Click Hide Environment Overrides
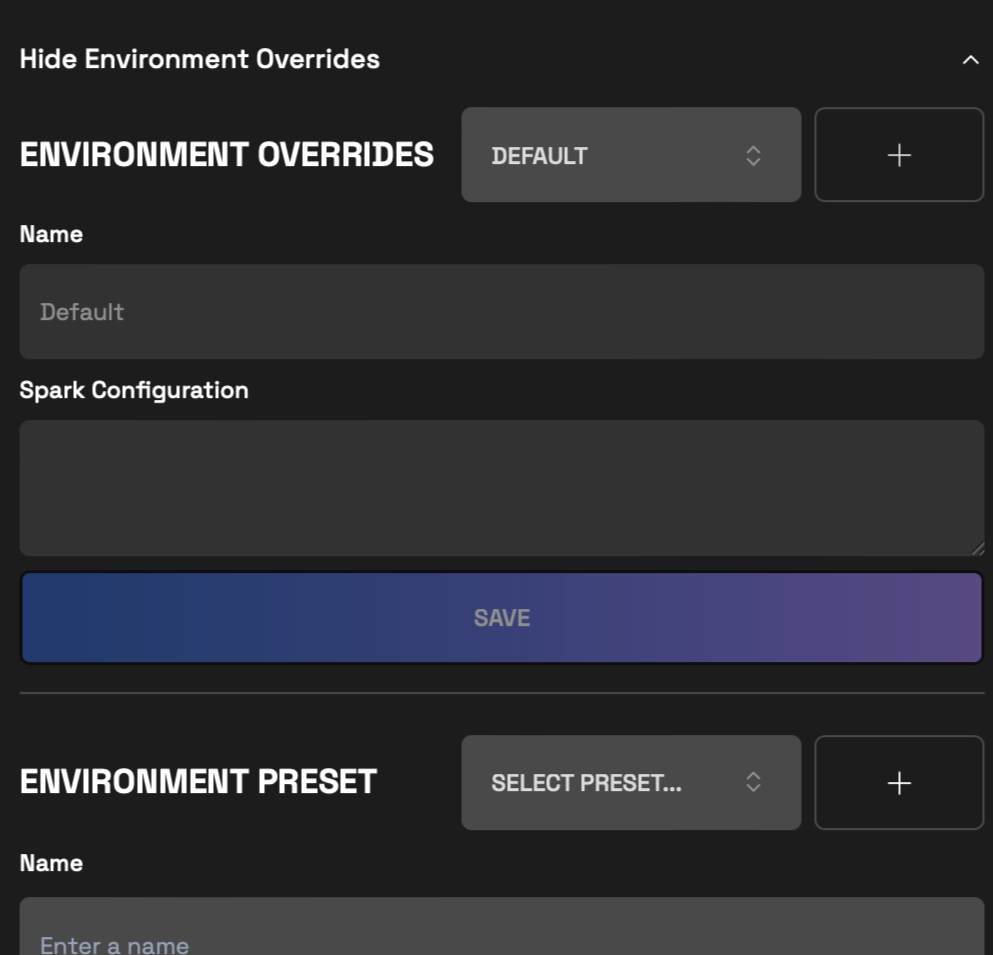 (x=199, y=59)
